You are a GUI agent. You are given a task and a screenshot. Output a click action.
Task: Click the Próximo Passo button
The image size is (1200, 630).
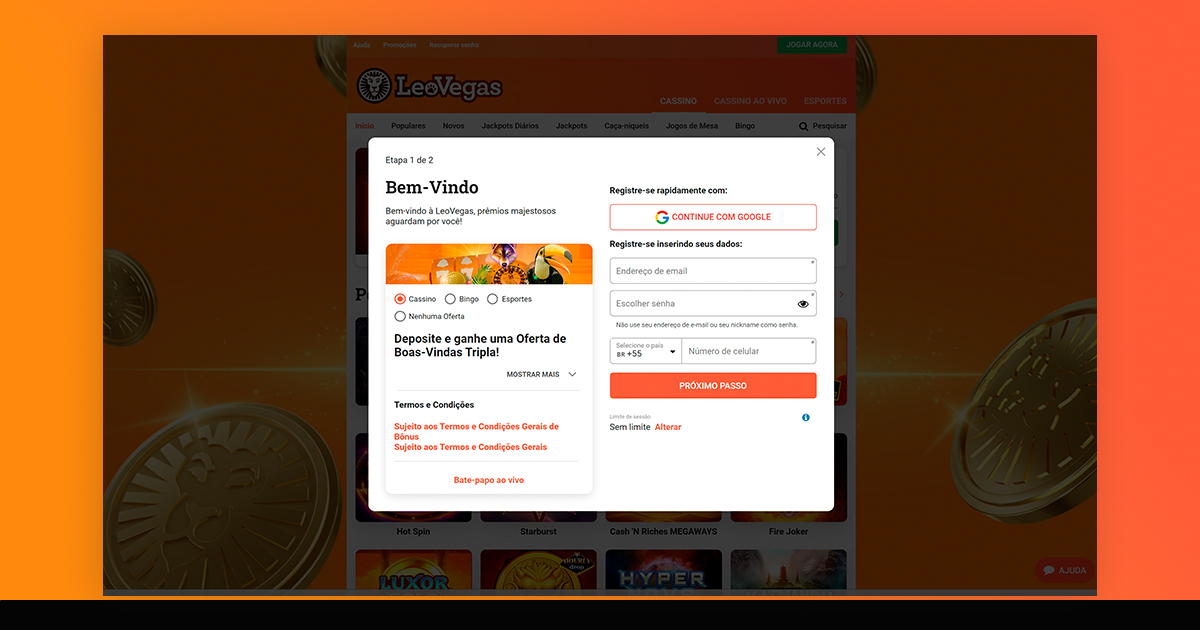(713, 386)
